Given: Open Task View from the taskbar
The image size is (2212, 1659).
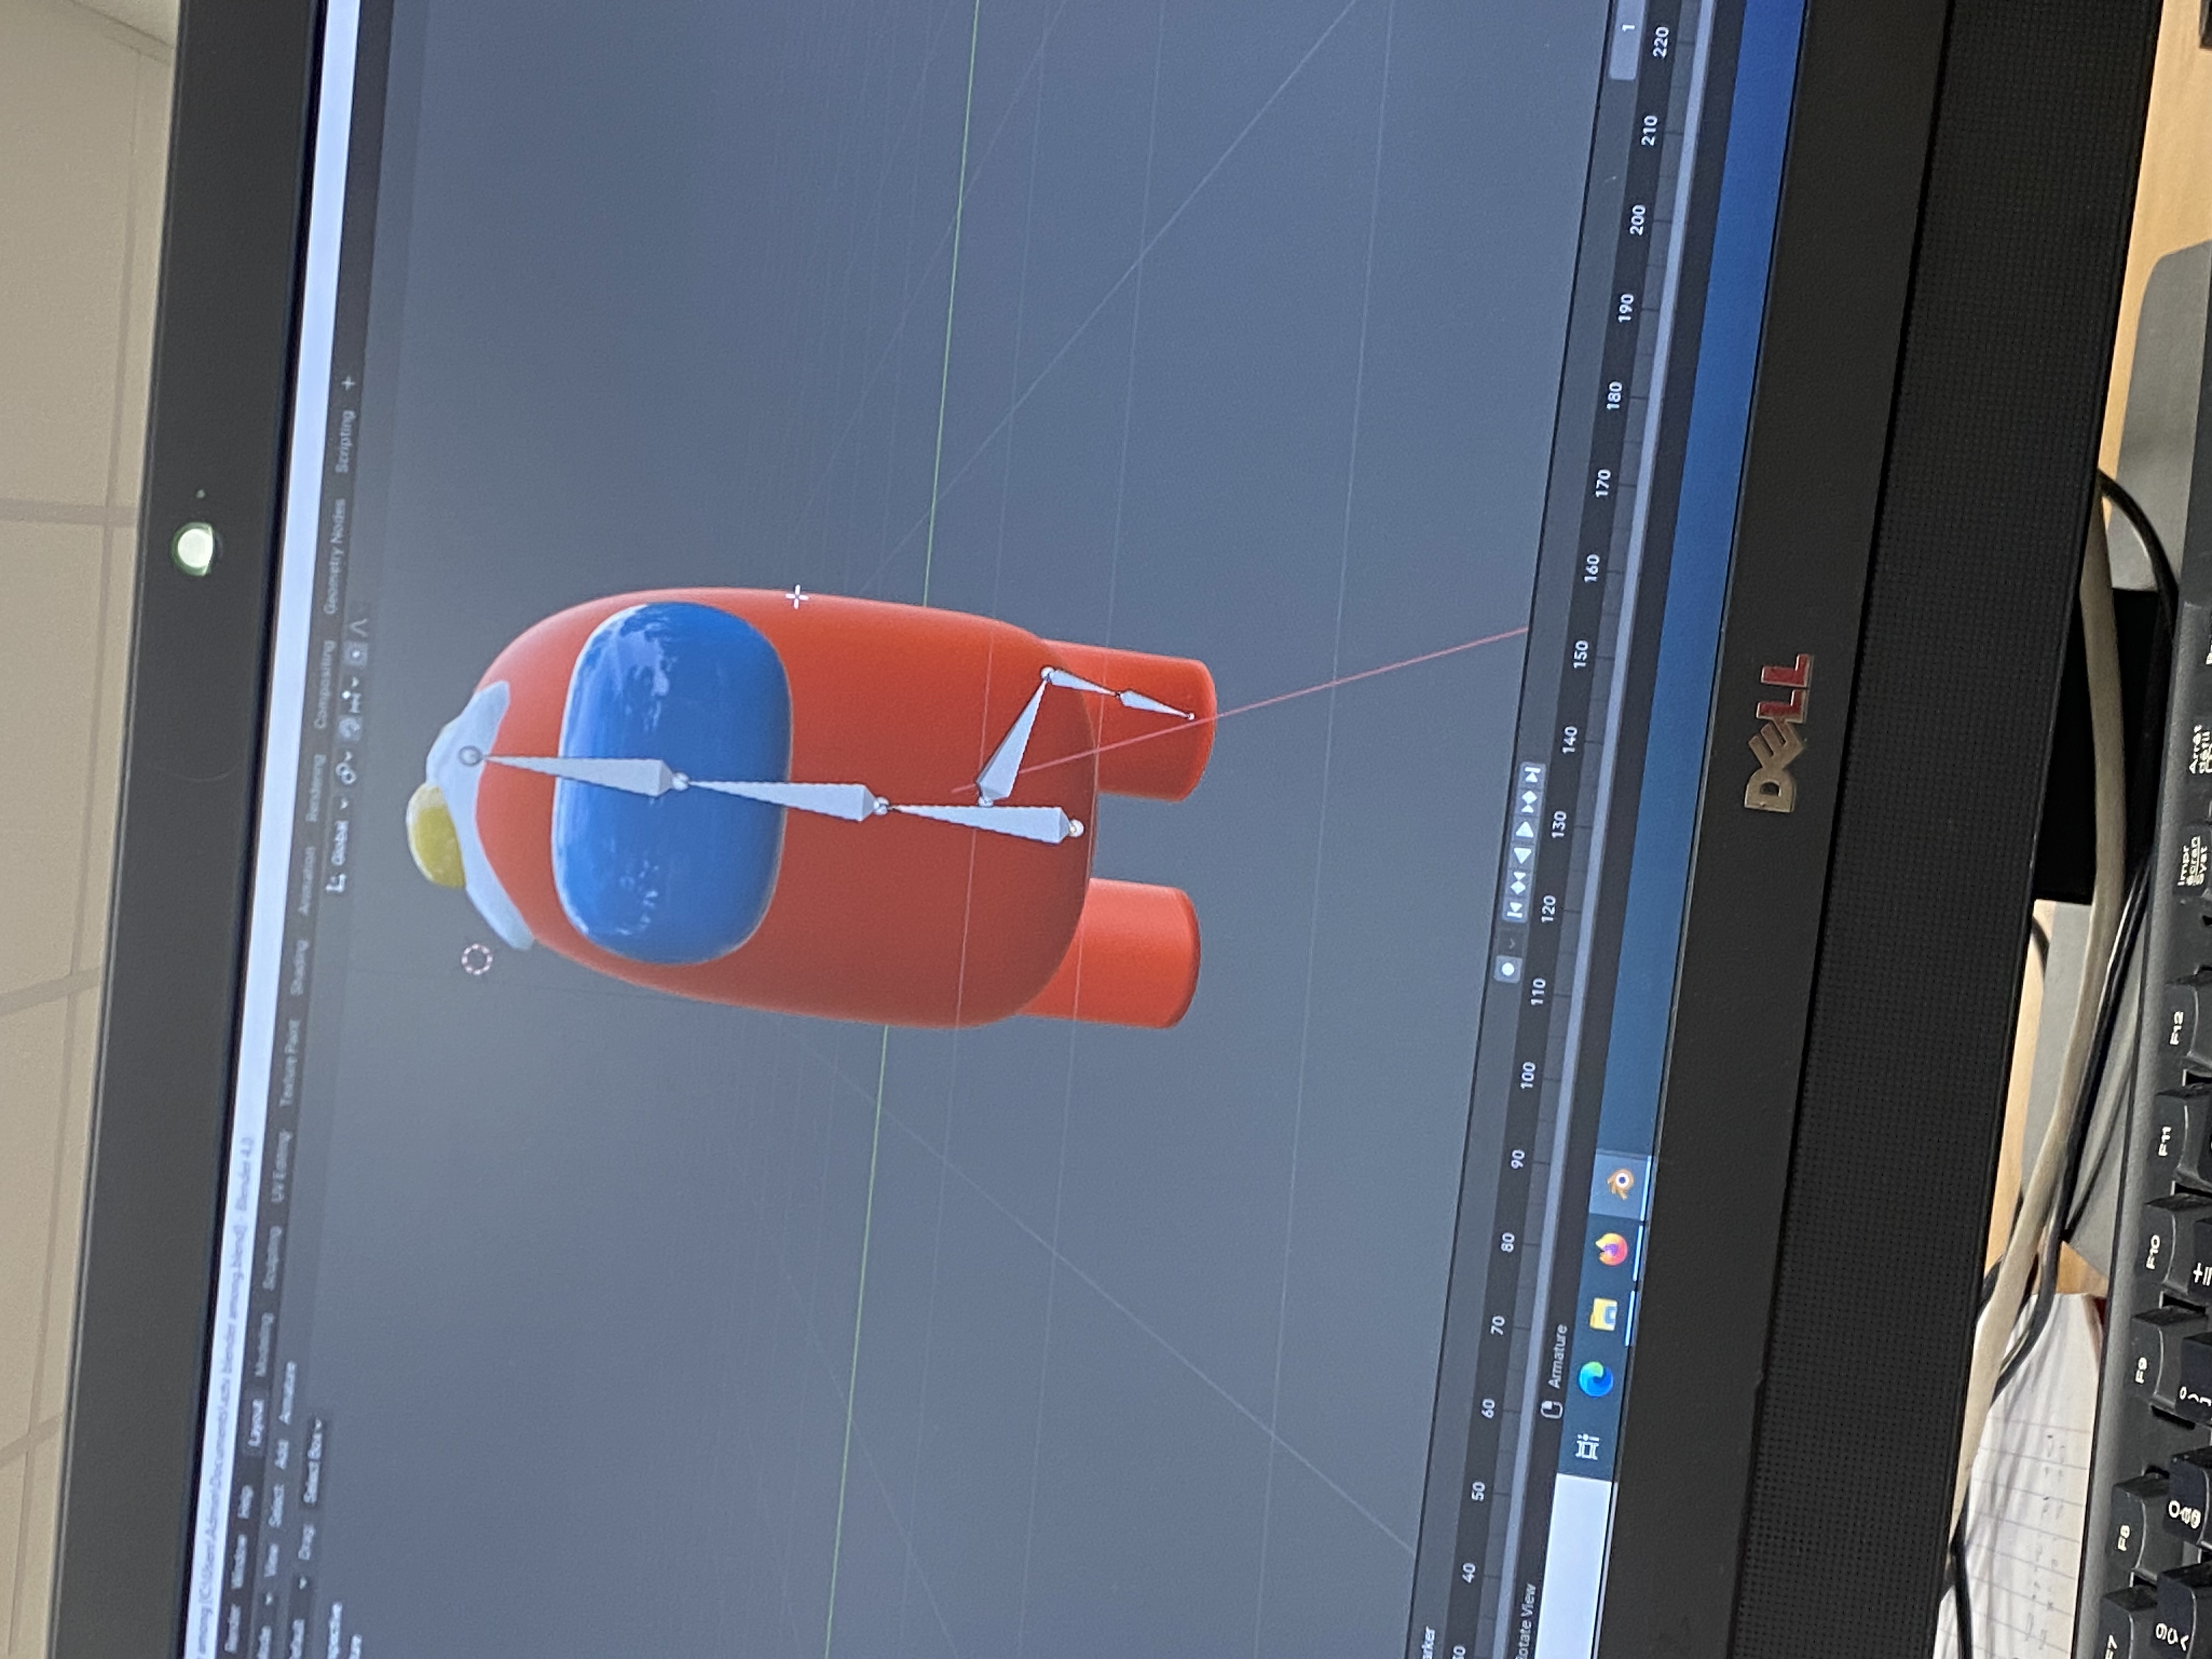Looking at the screenshot, I should pos(1588,1446).
